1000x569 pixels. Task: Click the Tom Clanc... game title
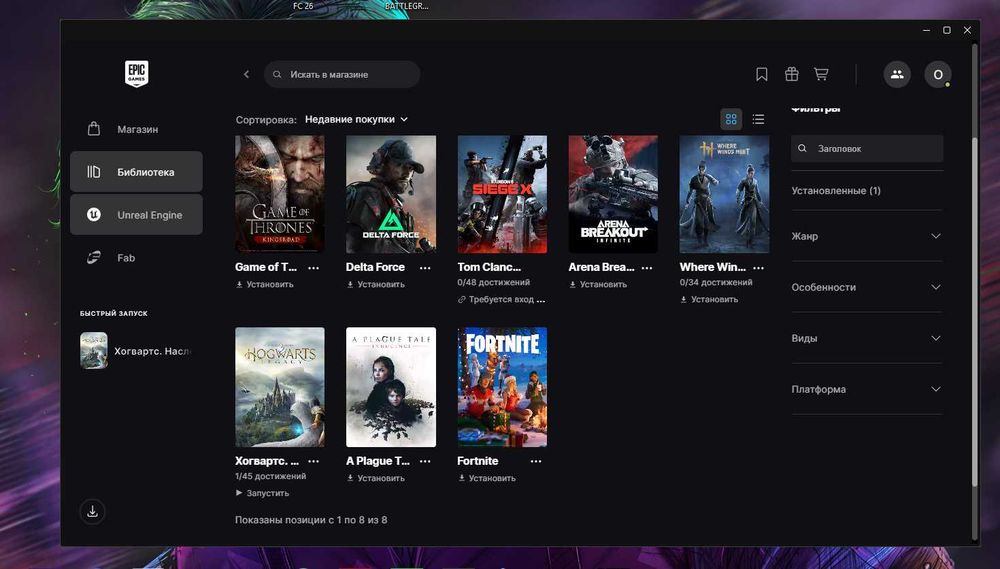(489, 267)
